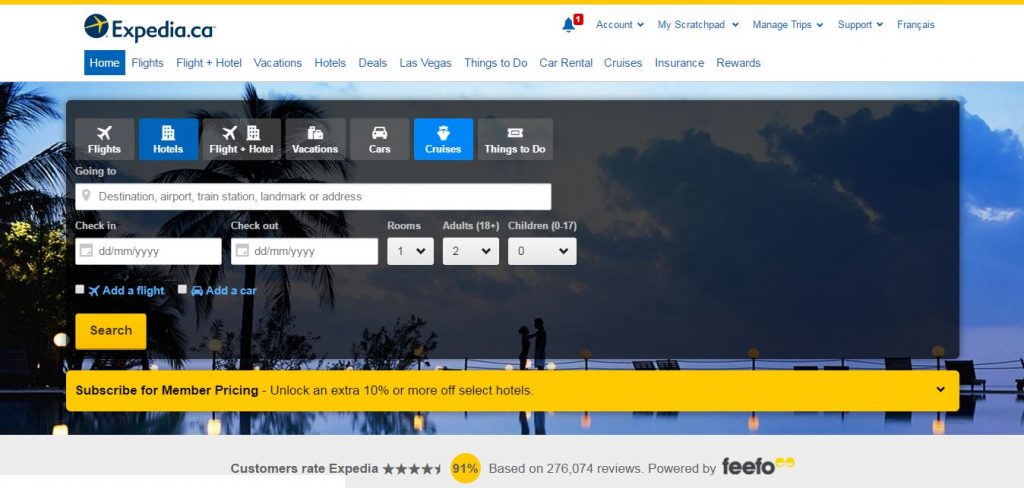Open the Car Rental nav item
This screenshot has height=488, width=1024.
pyautogui.click(x=566, y=63)
